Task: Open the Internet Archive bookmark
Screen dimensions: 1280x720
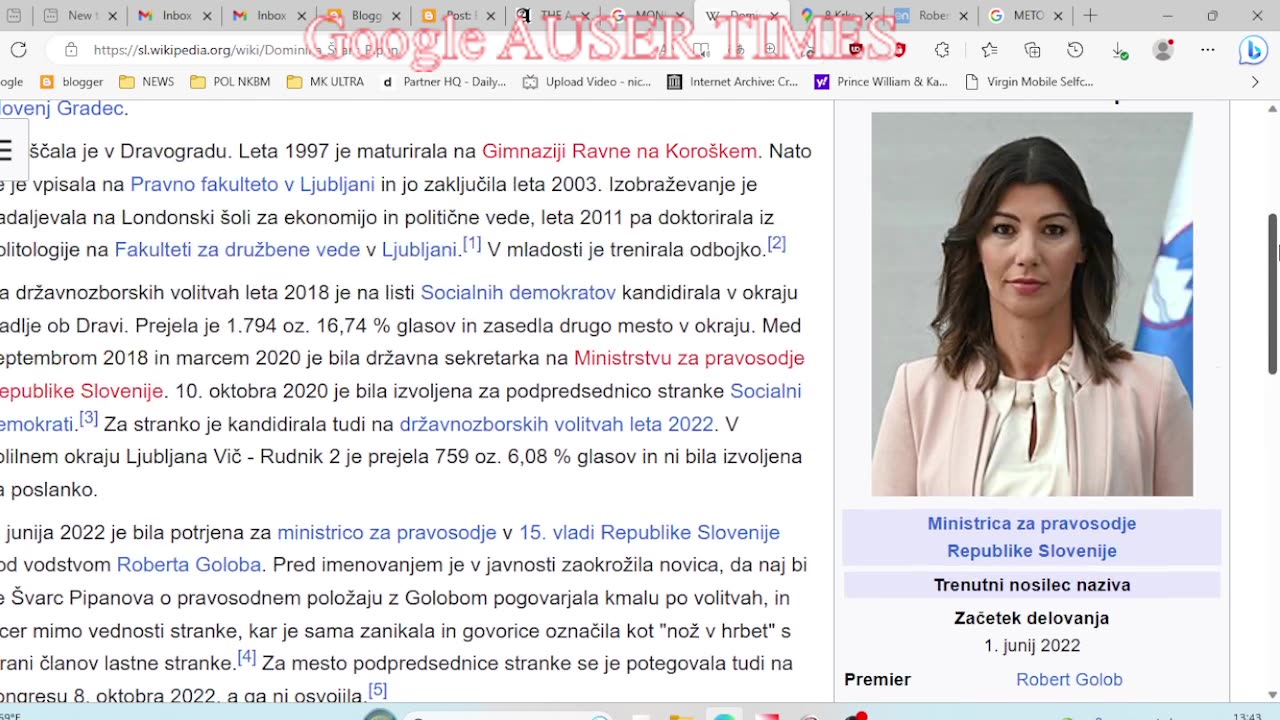Action: click(733, 82)
